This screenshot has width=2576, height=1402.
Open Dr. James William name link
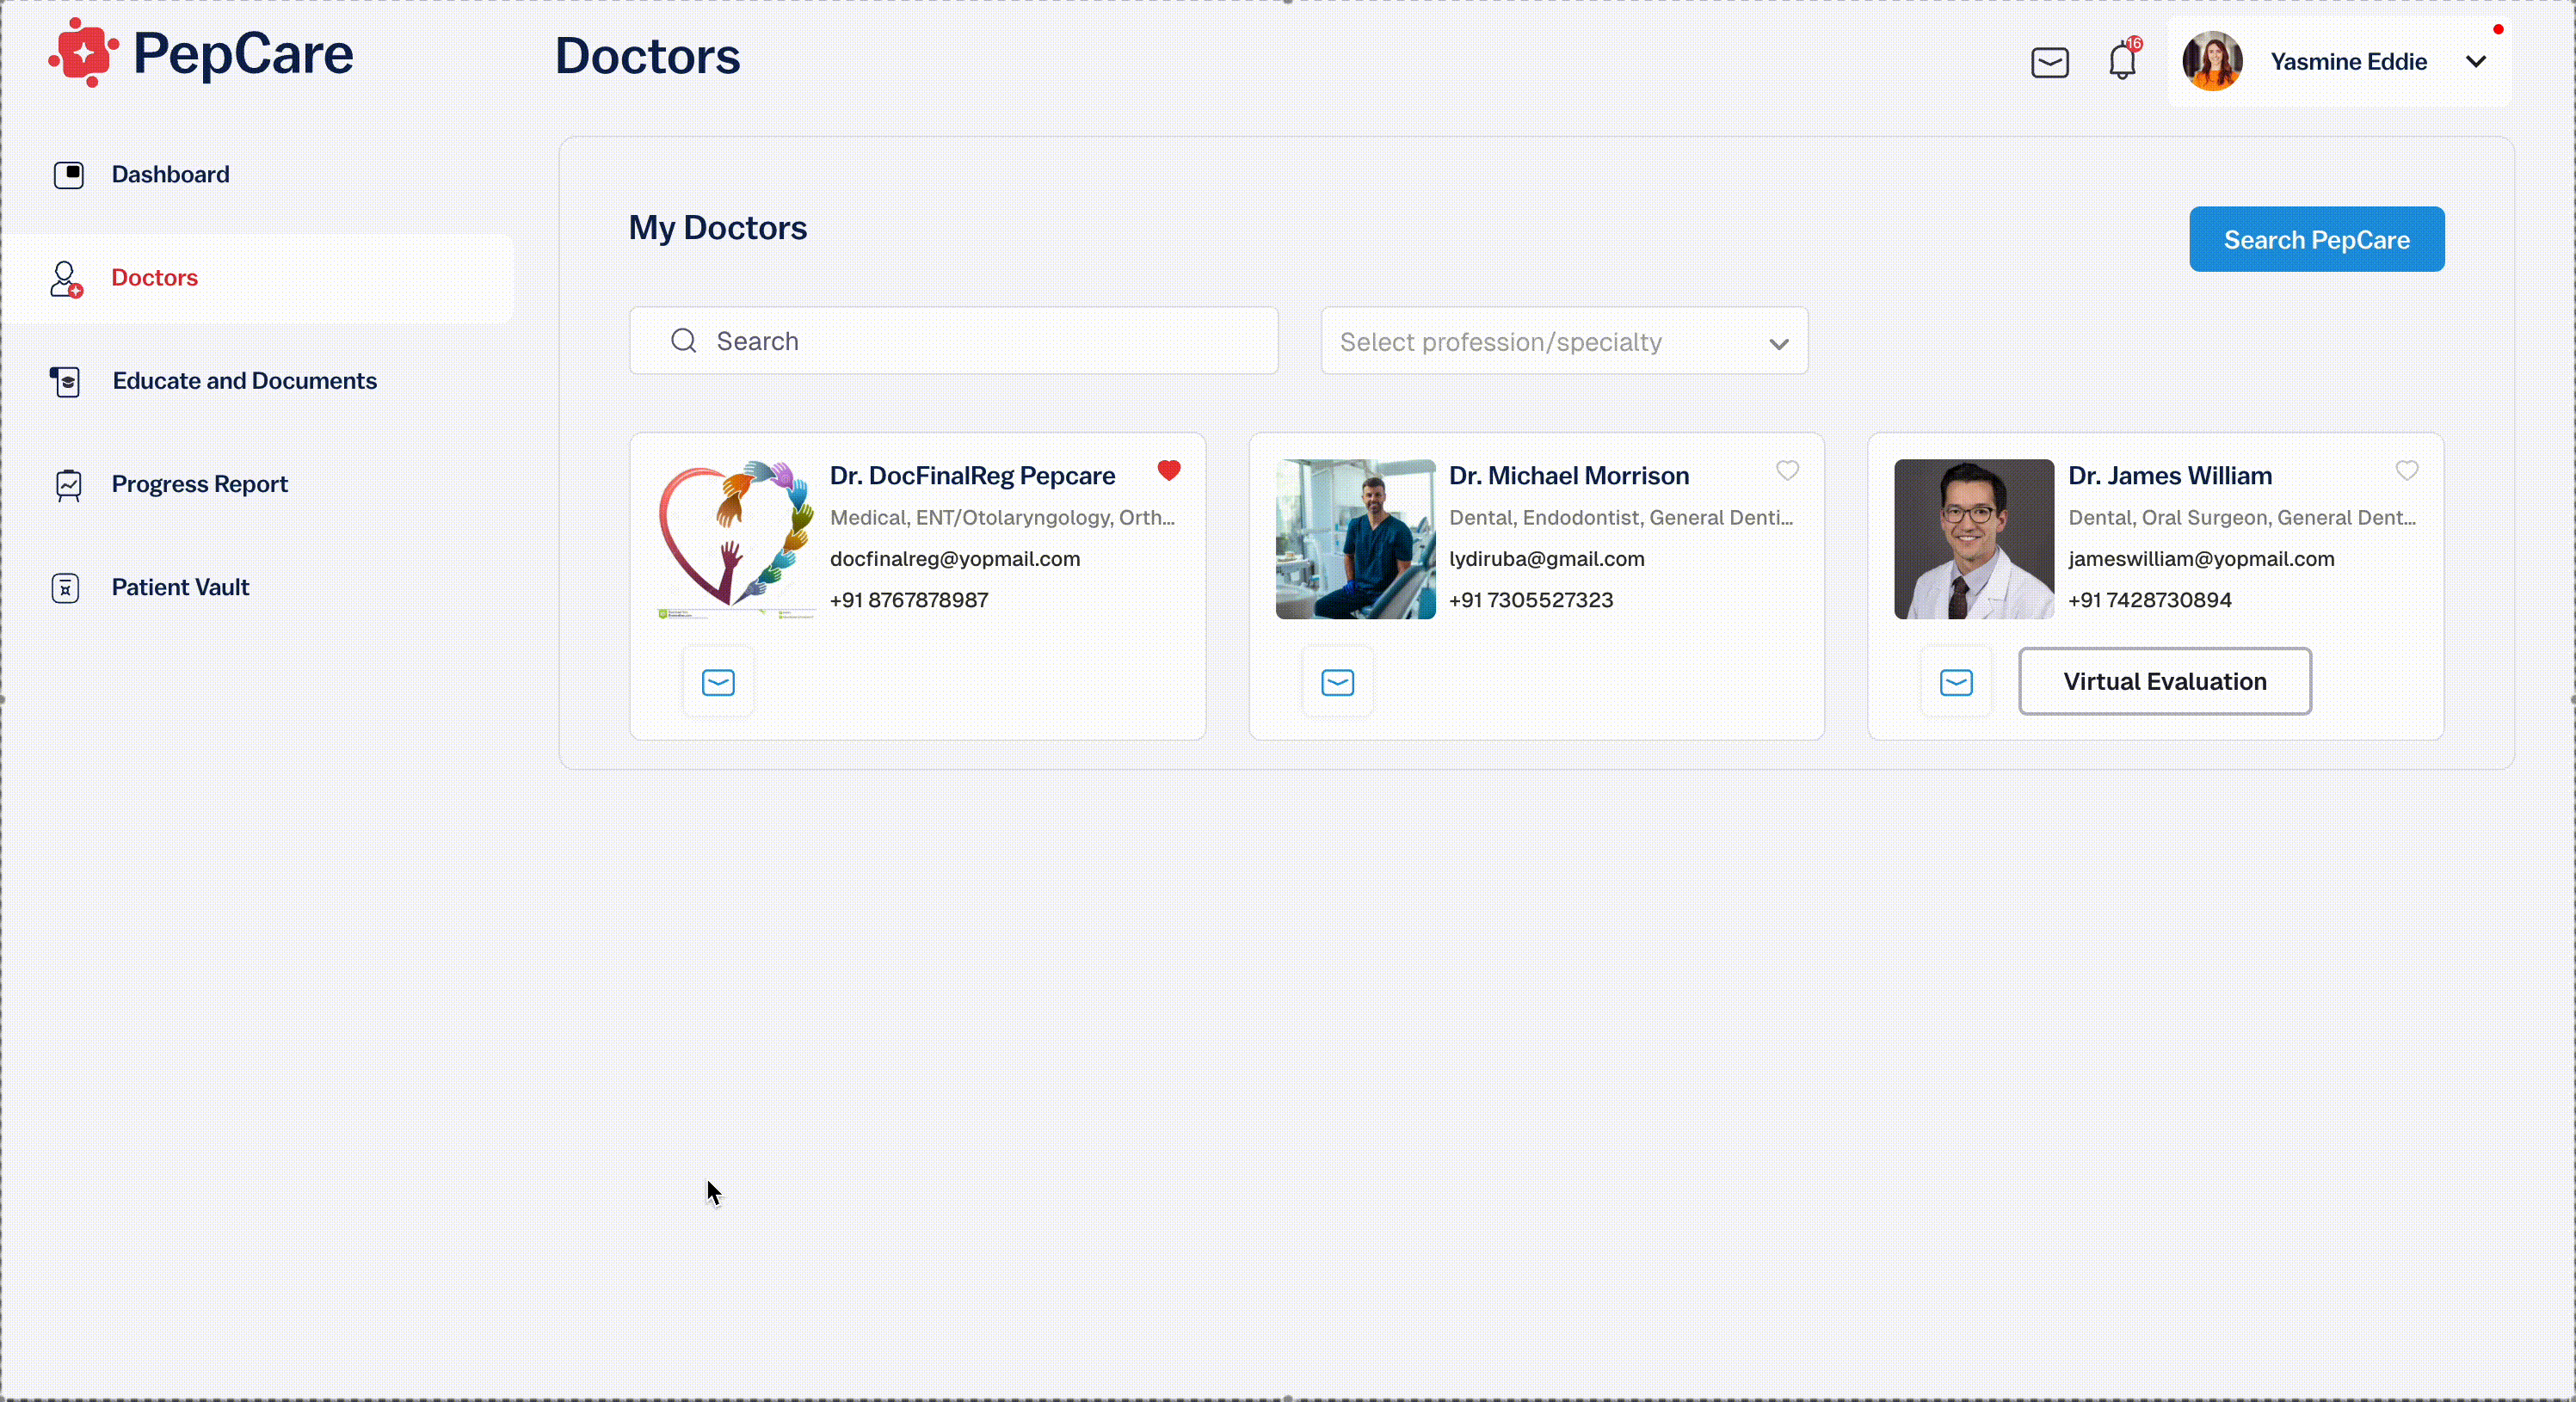point(2169,476)
